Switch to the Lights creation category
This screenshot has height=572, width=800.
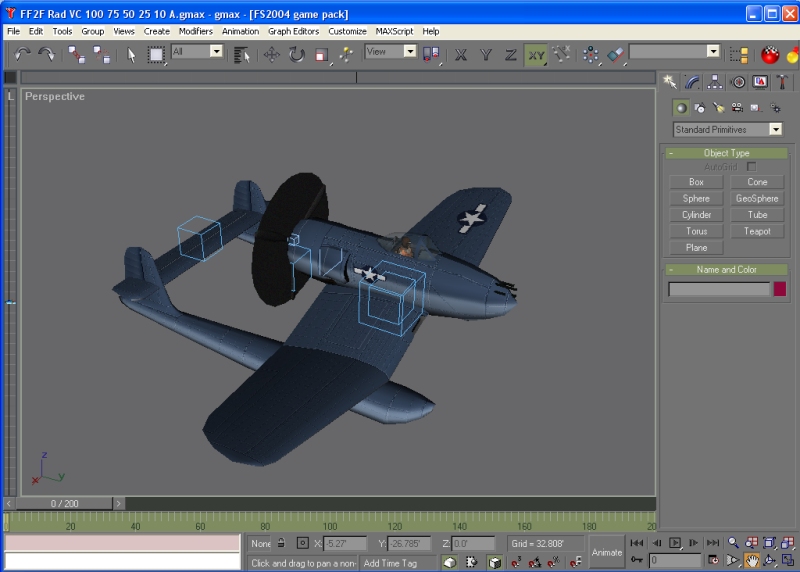718,107
